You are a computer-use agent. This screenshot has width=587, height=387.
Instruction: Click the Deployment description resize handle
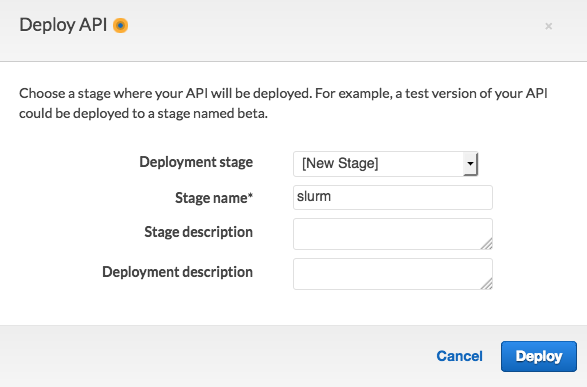487,284
